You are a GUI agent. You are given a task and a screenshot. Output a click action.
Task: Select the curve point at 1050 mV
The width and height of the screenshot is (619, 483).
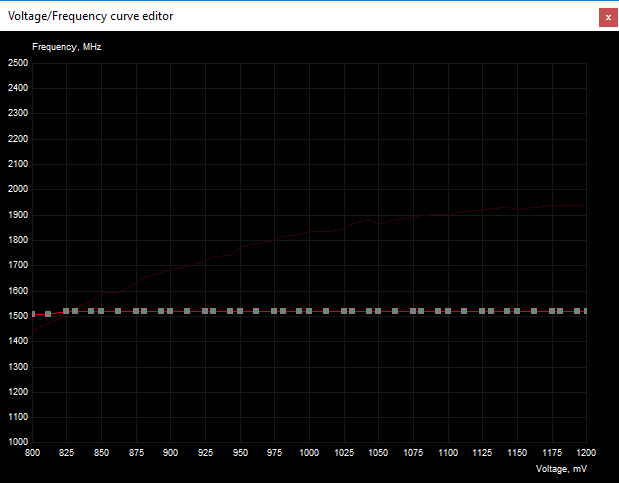tap(378, 311)
